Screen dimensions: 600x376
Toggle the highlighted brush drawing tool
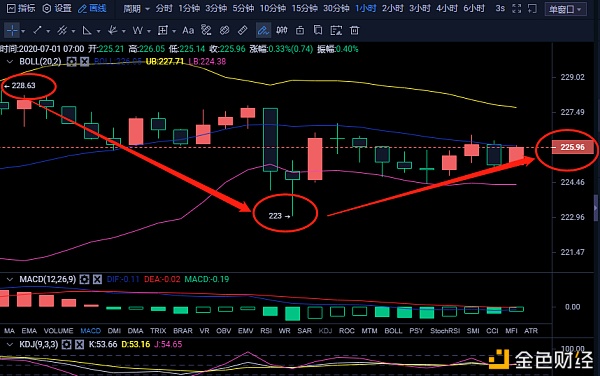click(x=263, y=30)
